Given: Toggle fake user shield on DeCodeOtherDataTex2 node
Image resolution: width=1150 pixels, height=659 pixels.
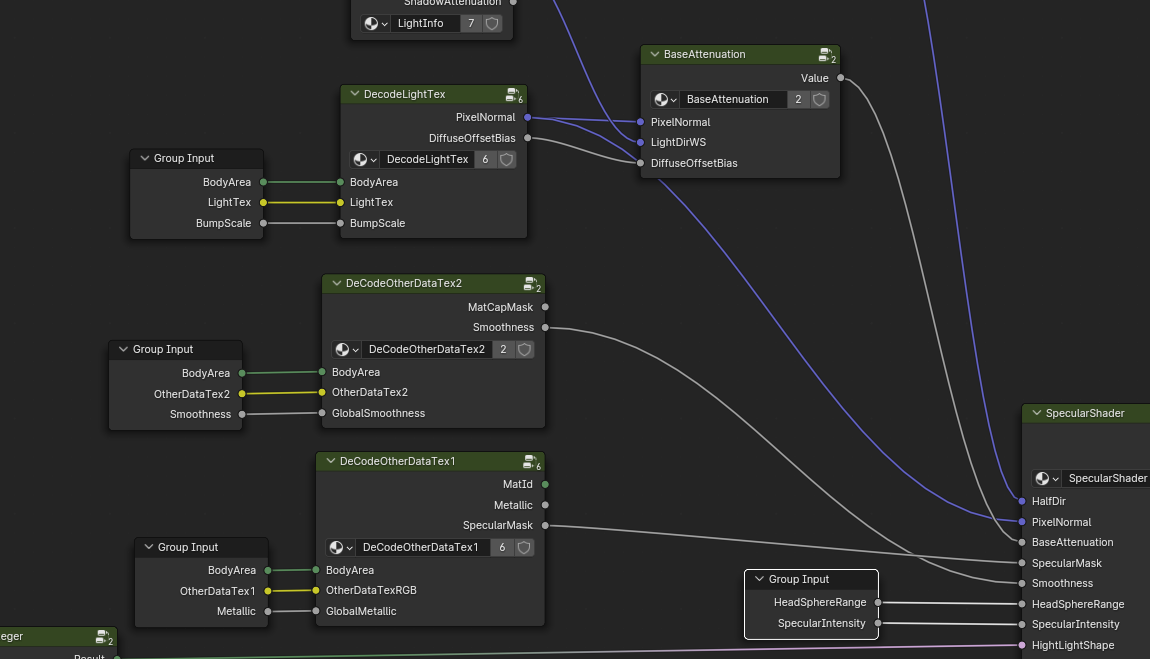Looking at the screenshot, I should pos(524,350).
